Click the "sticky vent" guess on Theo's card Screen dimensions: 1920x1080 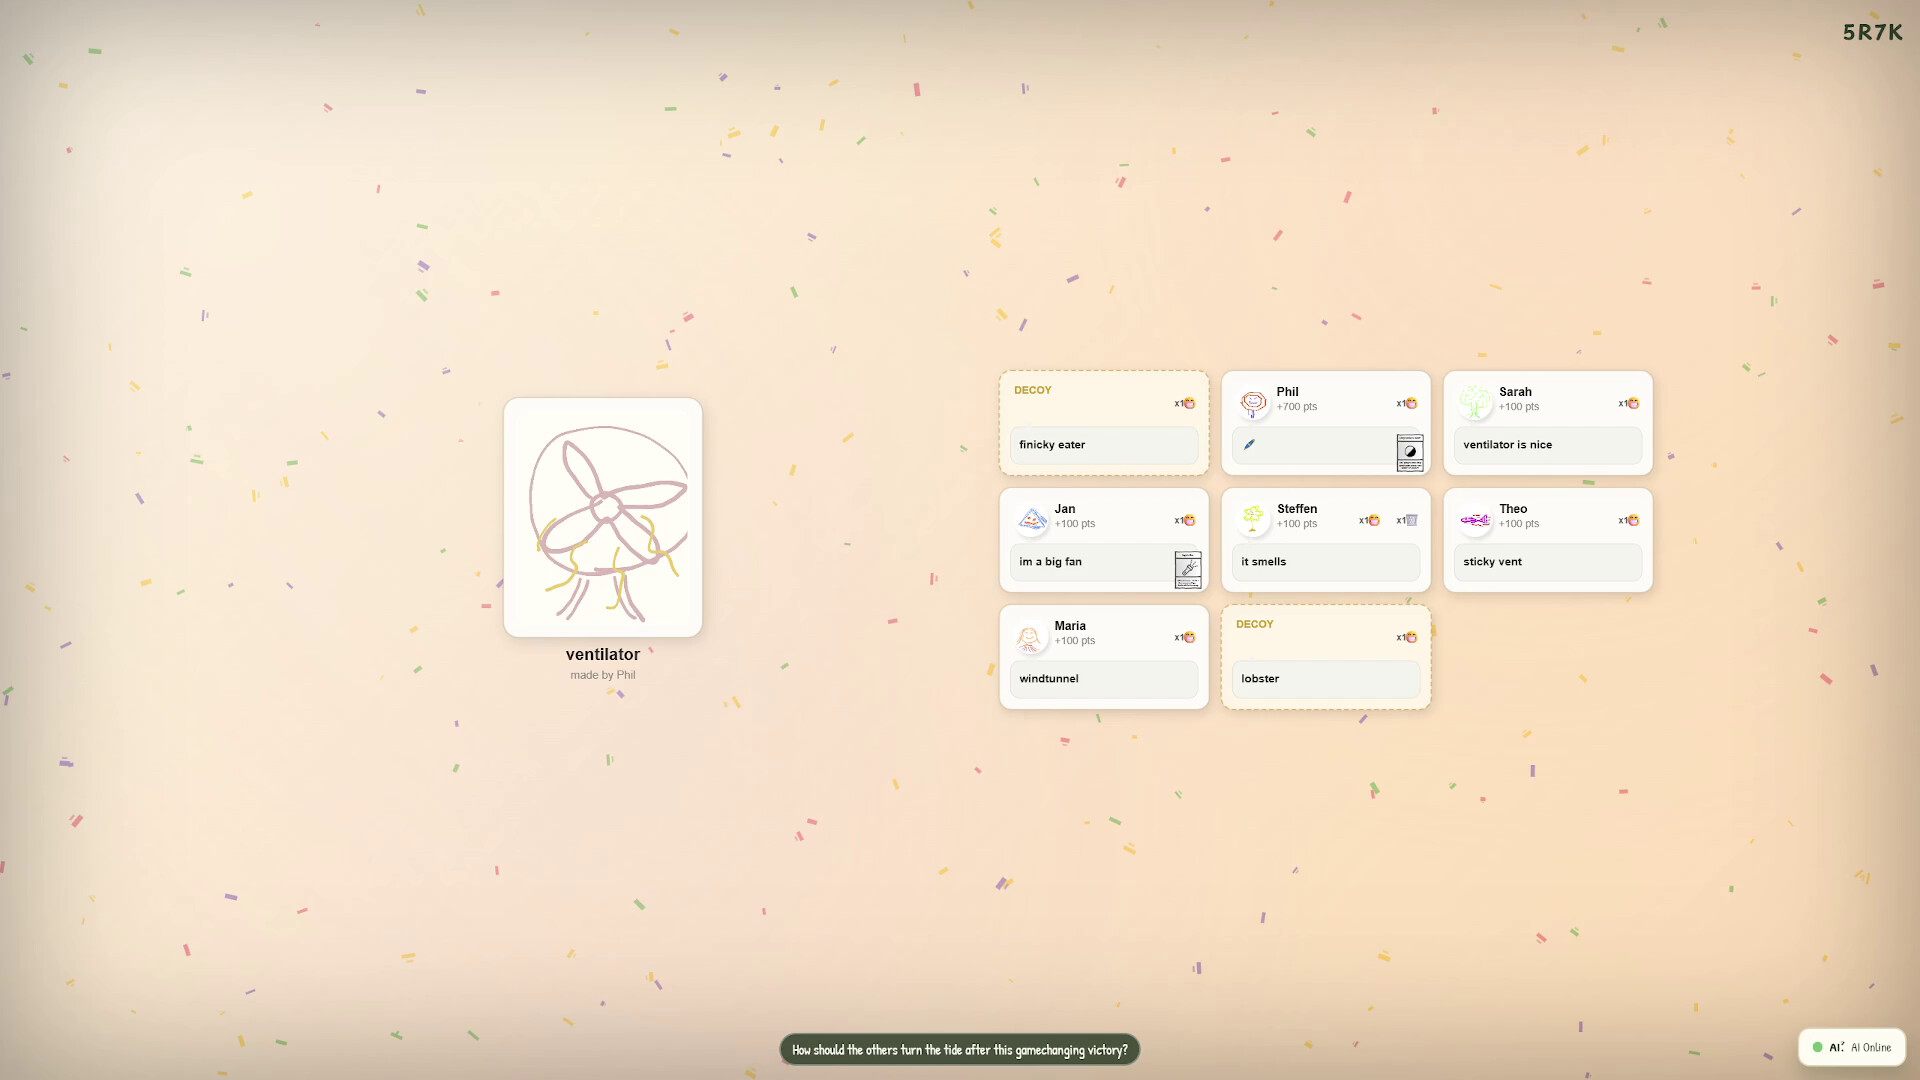coord(1546,562)
